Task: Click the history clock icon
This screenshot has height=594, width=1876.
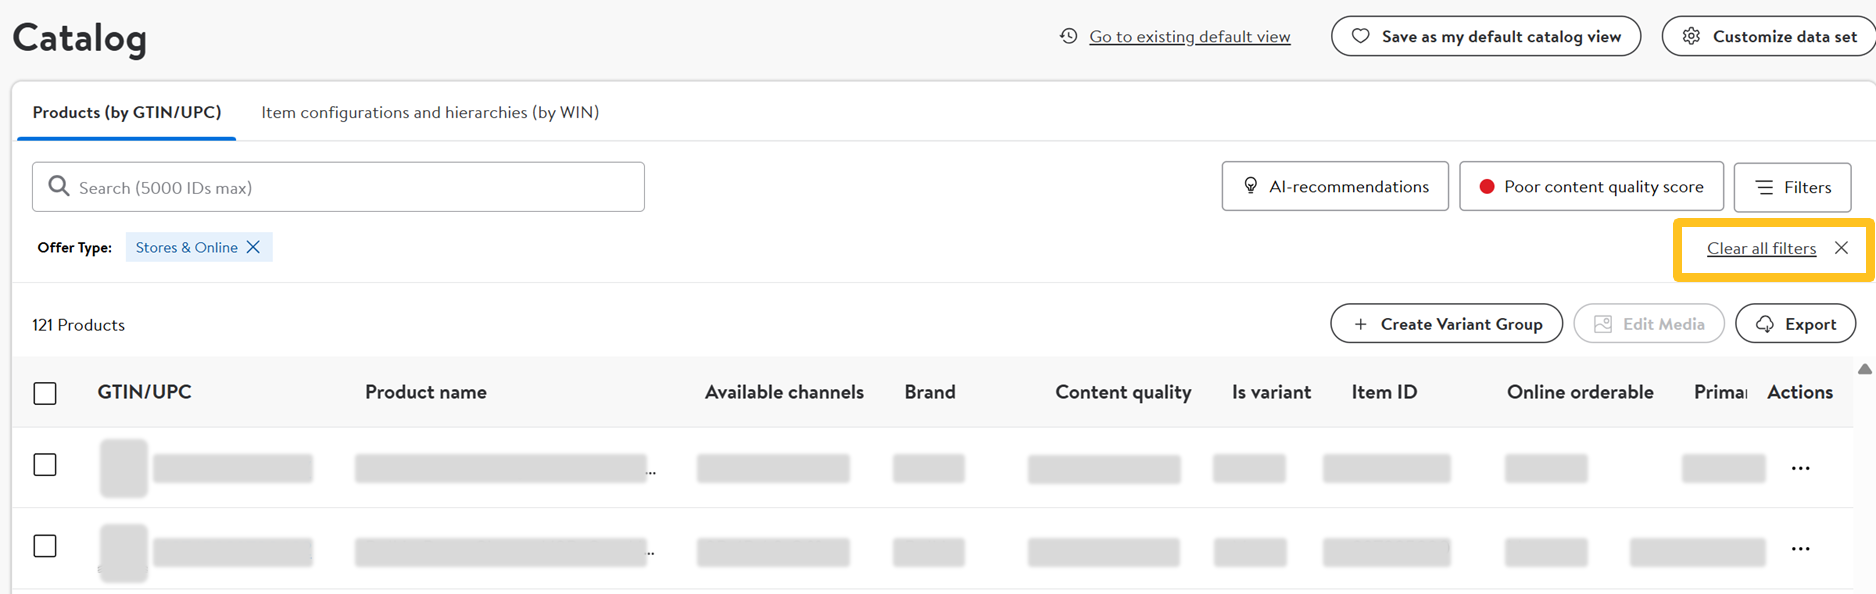Action: point(1069,36)
